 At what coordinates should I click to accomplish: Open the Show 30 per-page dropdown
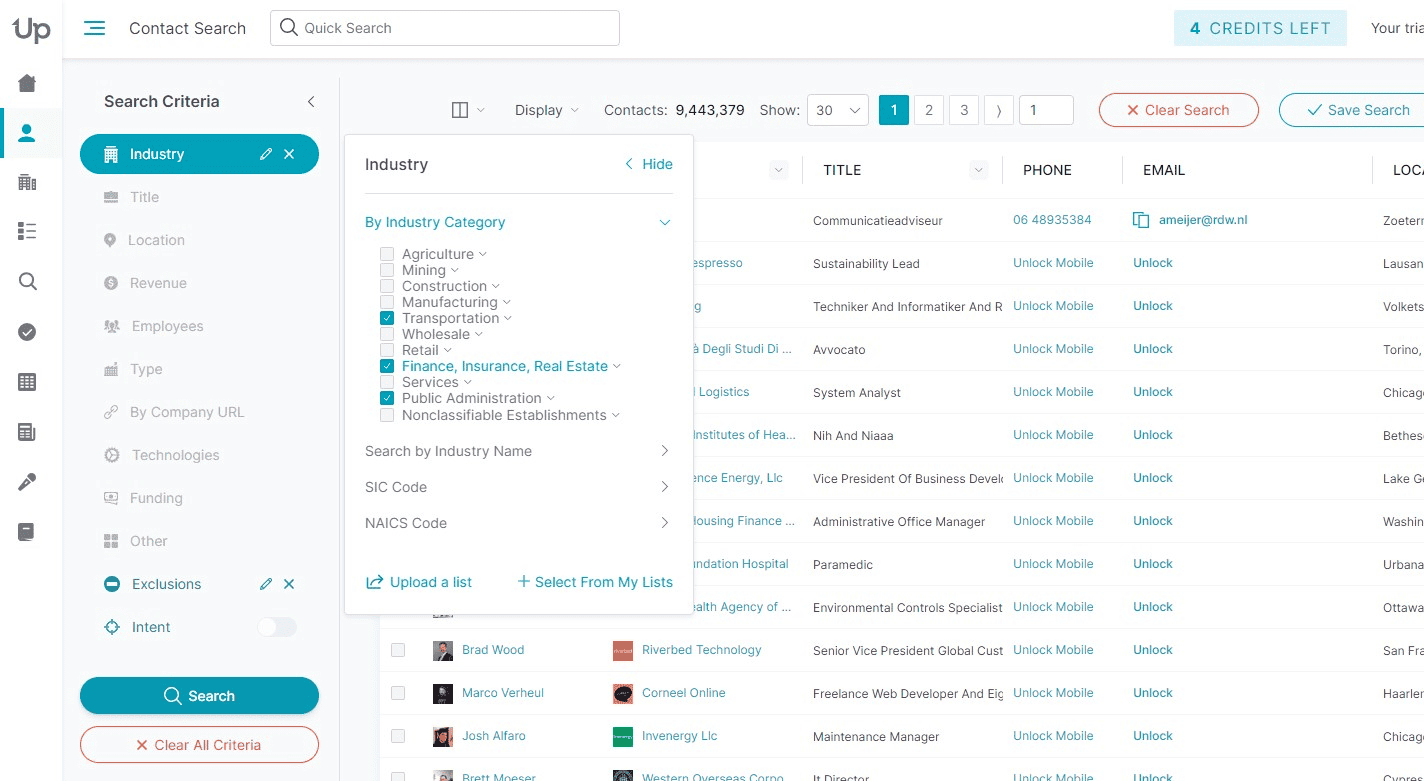point(838,110)
